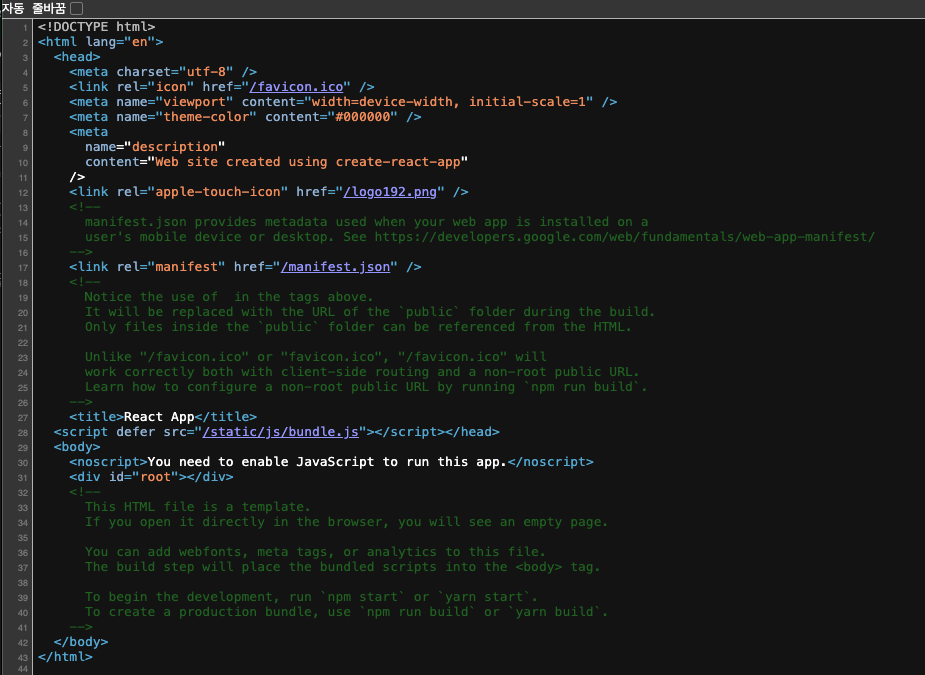Click rel="manifest" attribute text
This screenshot has height=675, width=925.
pyautogui.click(x=170, y=267)
